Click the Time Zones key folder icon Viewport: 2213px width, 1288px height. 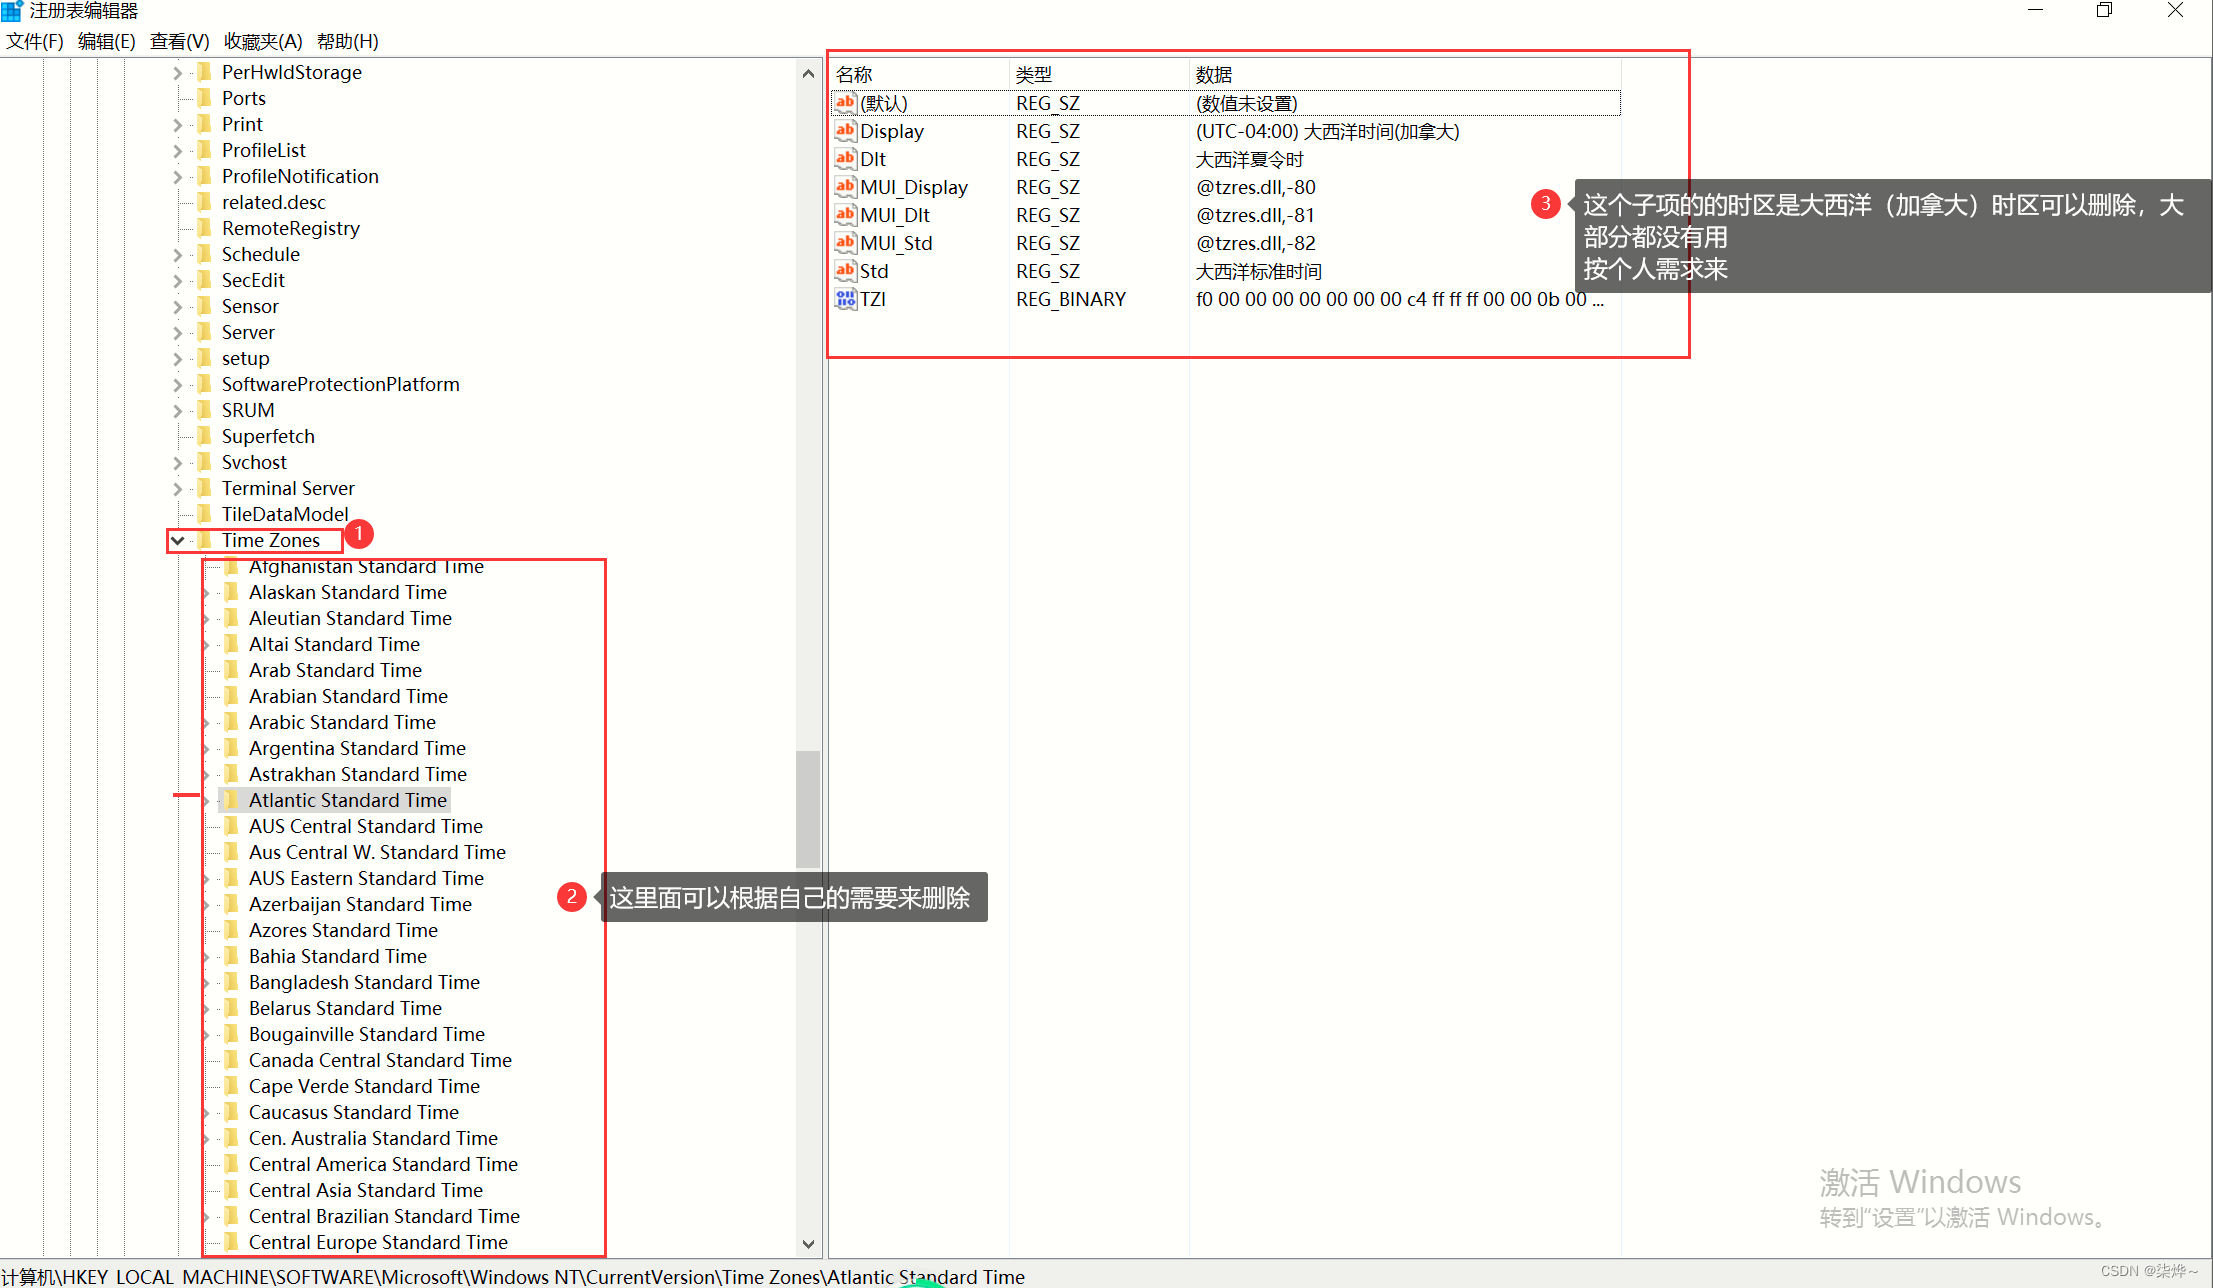point(204,540)
